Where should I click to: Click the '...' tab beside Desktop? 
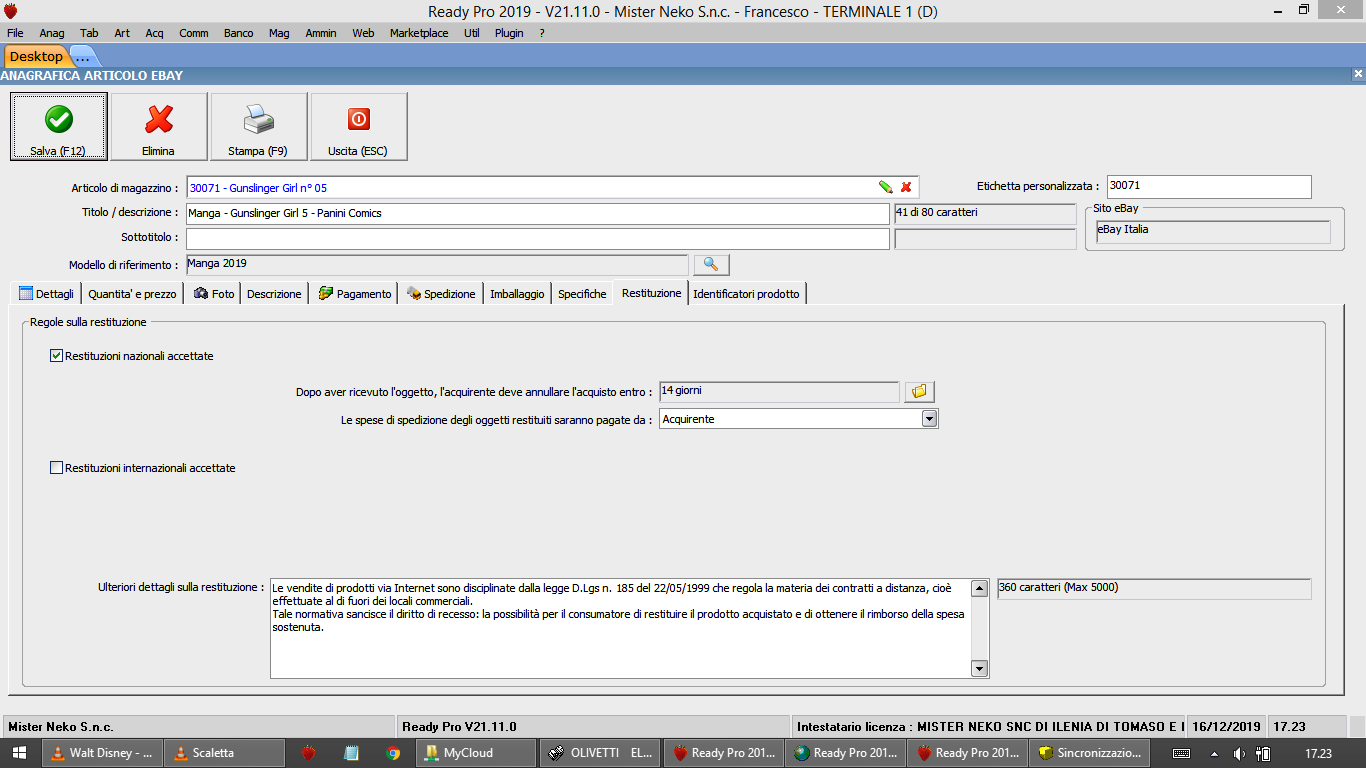[83, 57]
